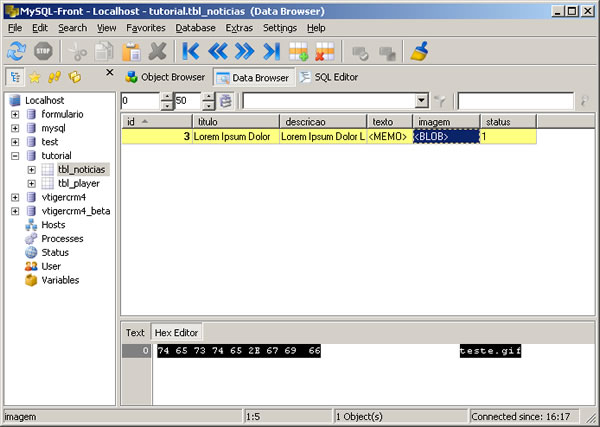Image resolution: width=600 pixels, height=427 pixels.
Task: Click the offset input field showing 0
Action: [140, 101]
